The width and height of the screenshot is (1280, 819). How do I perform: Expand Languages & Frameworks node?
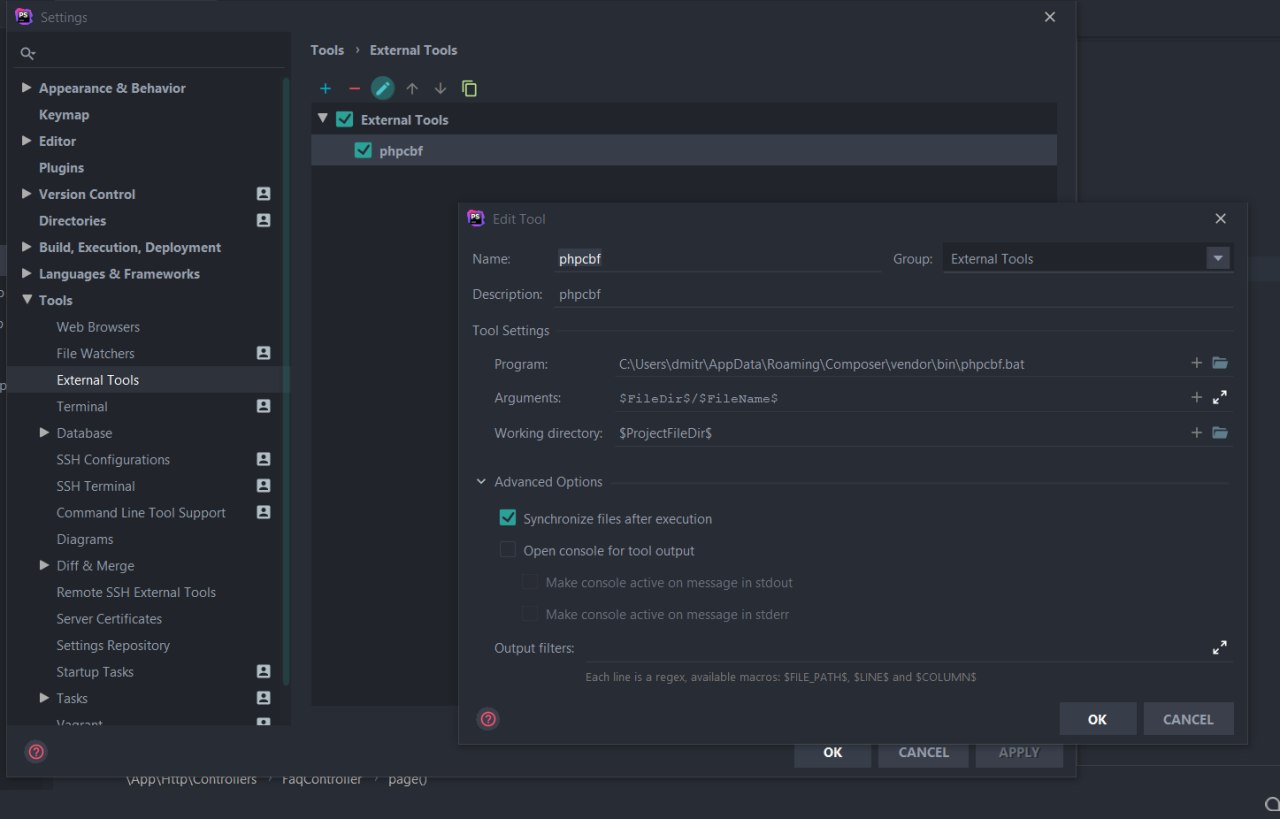27,273
